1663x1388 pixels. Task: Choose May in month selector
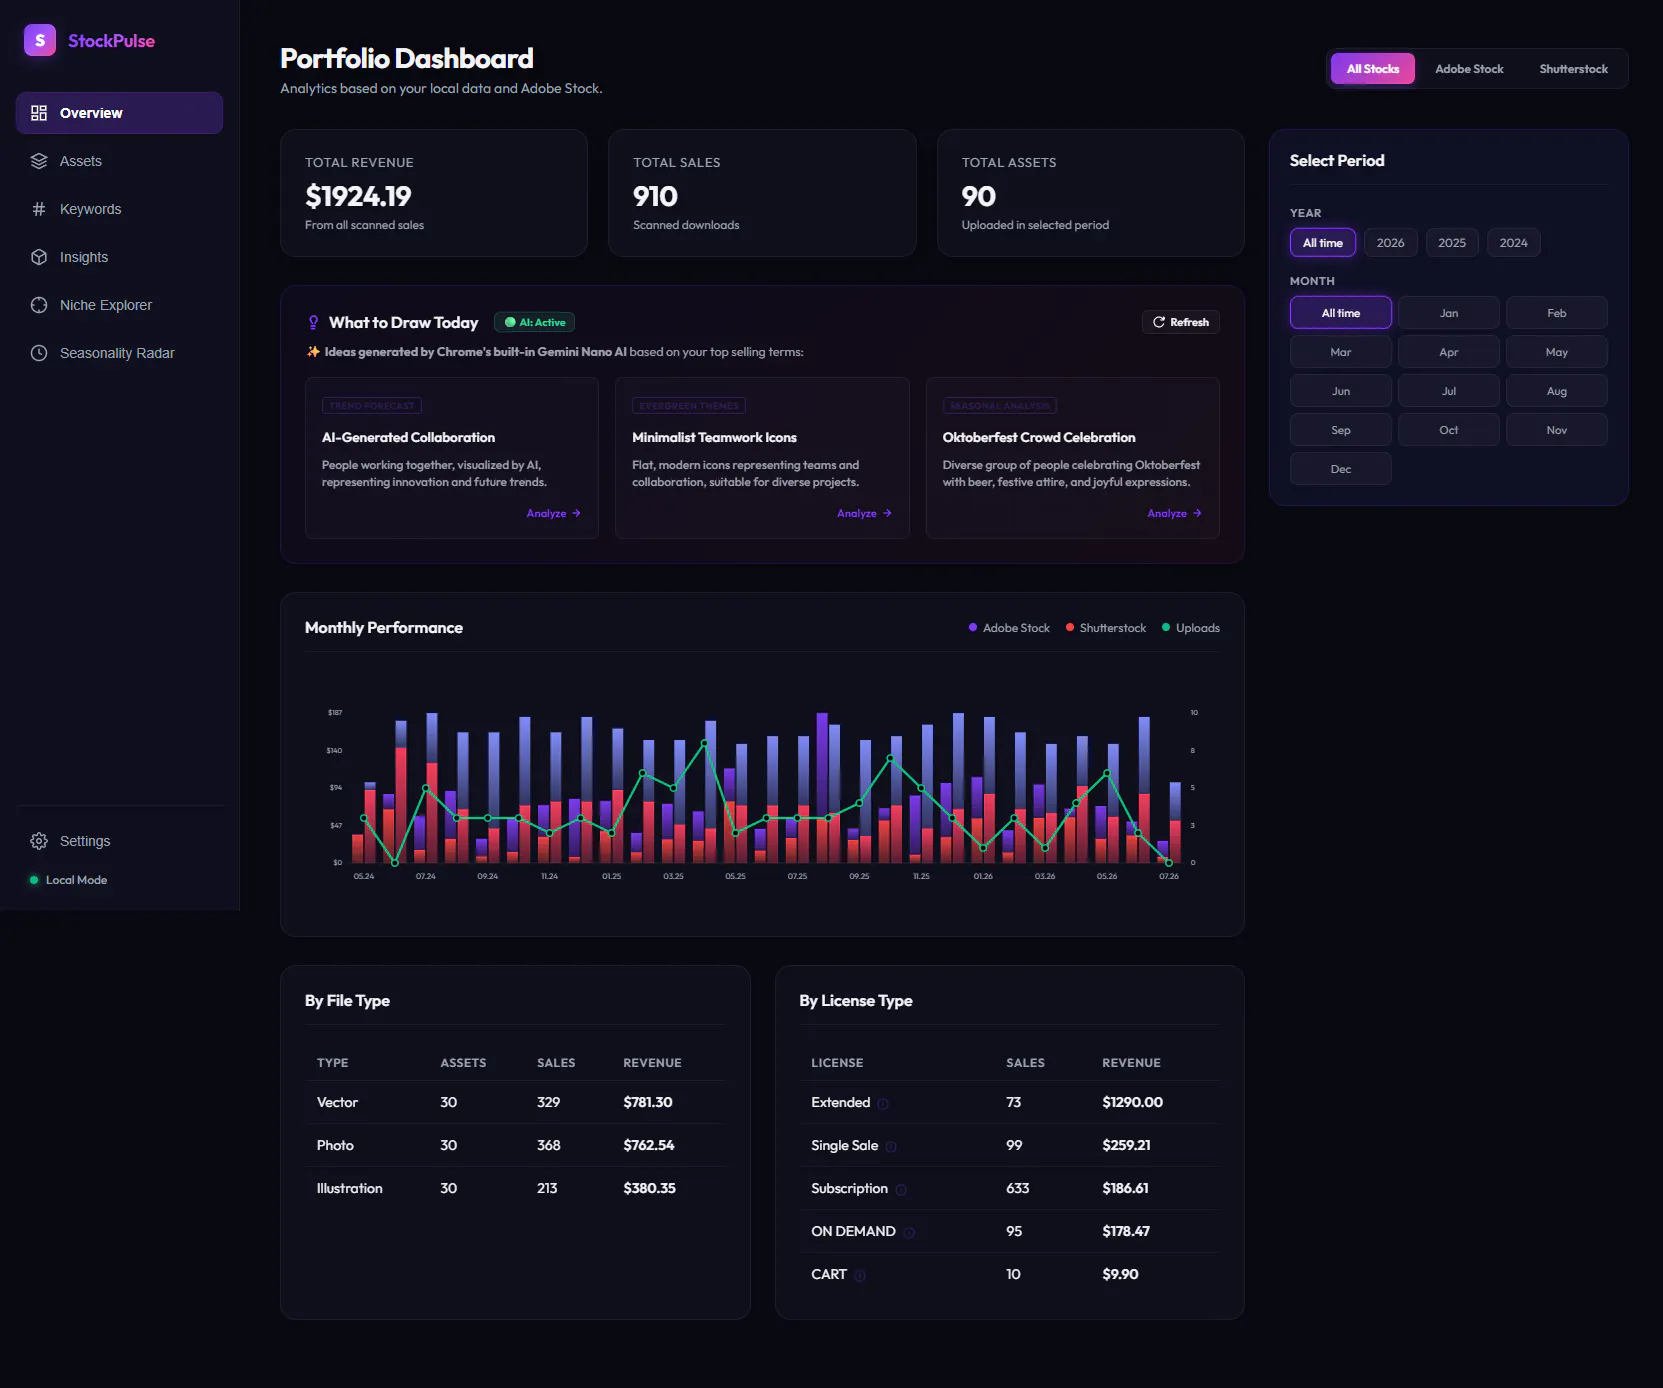tap(1556, 352)
